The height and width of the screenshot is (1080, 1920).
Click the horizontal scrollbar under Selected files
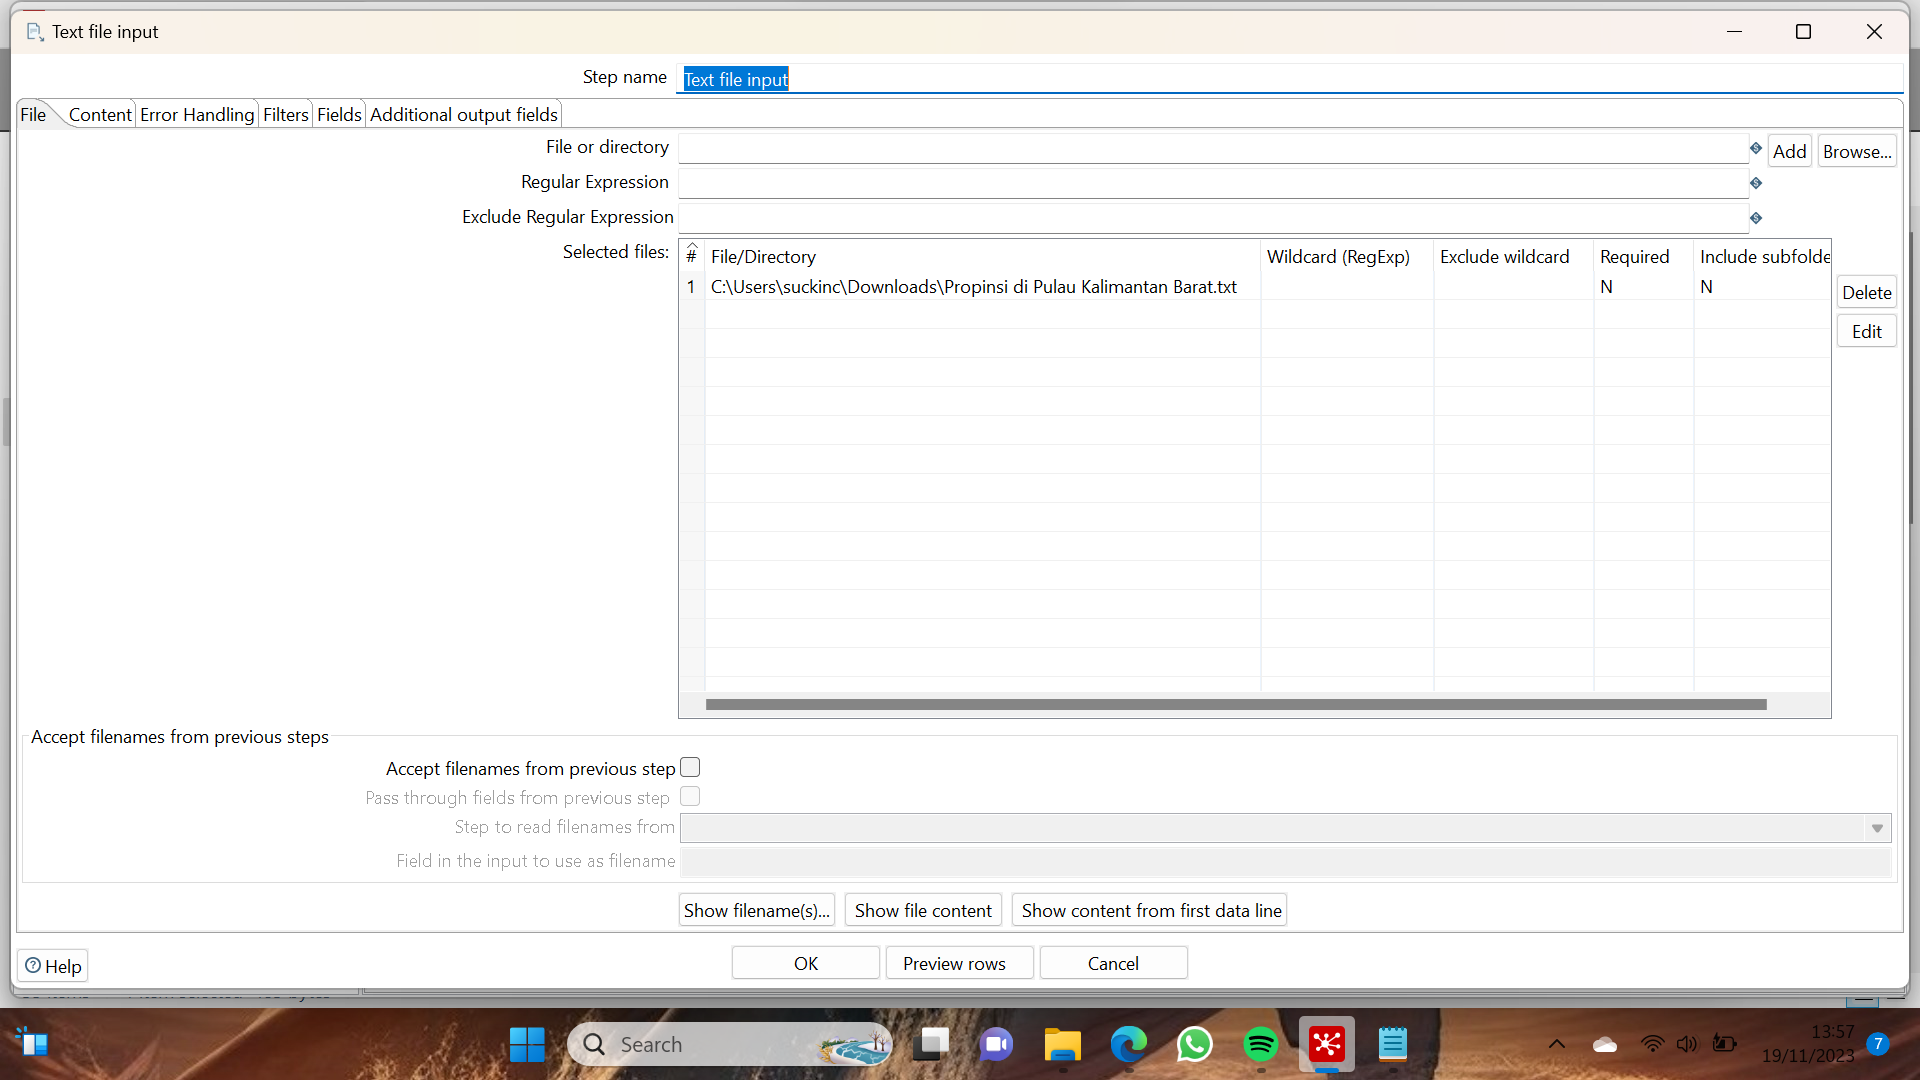(1235, 705)
